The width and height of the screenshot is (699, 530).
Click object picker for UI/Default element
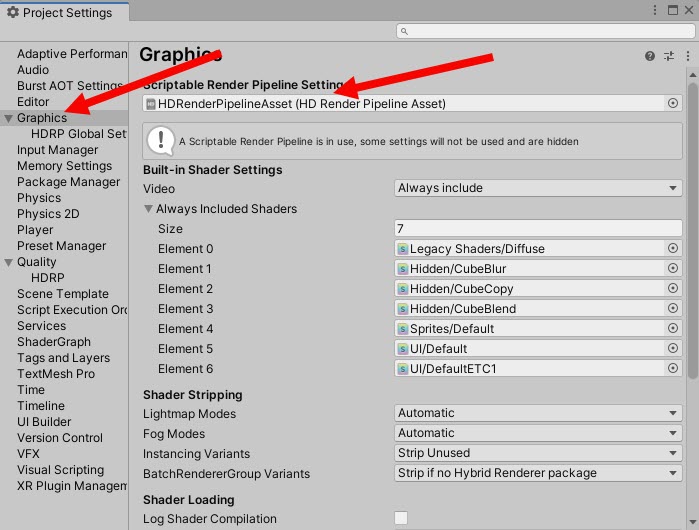pyautogui.click(x=673, y=348)
